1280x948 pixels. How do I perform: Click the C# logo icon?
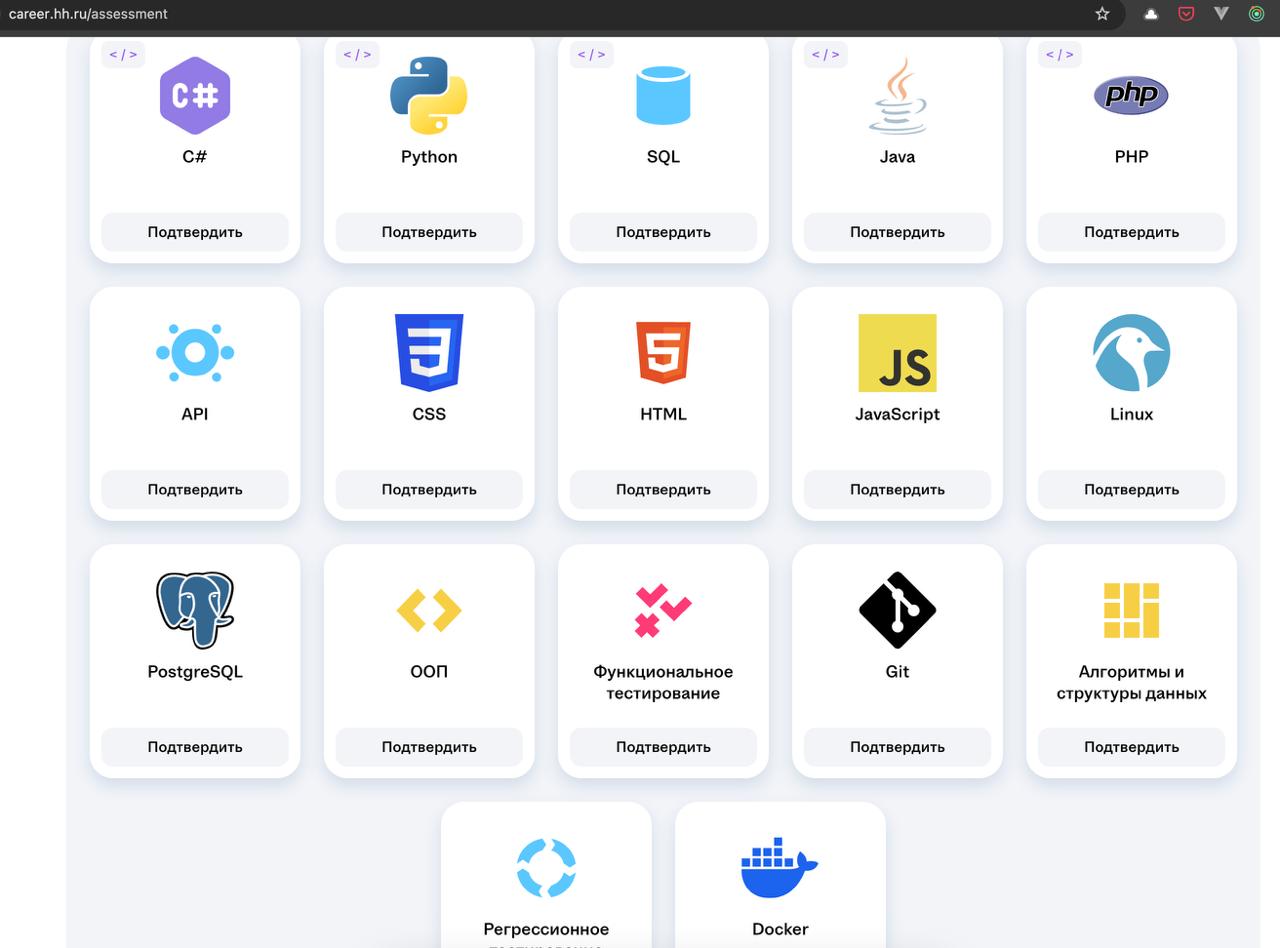tap(195, 95)
